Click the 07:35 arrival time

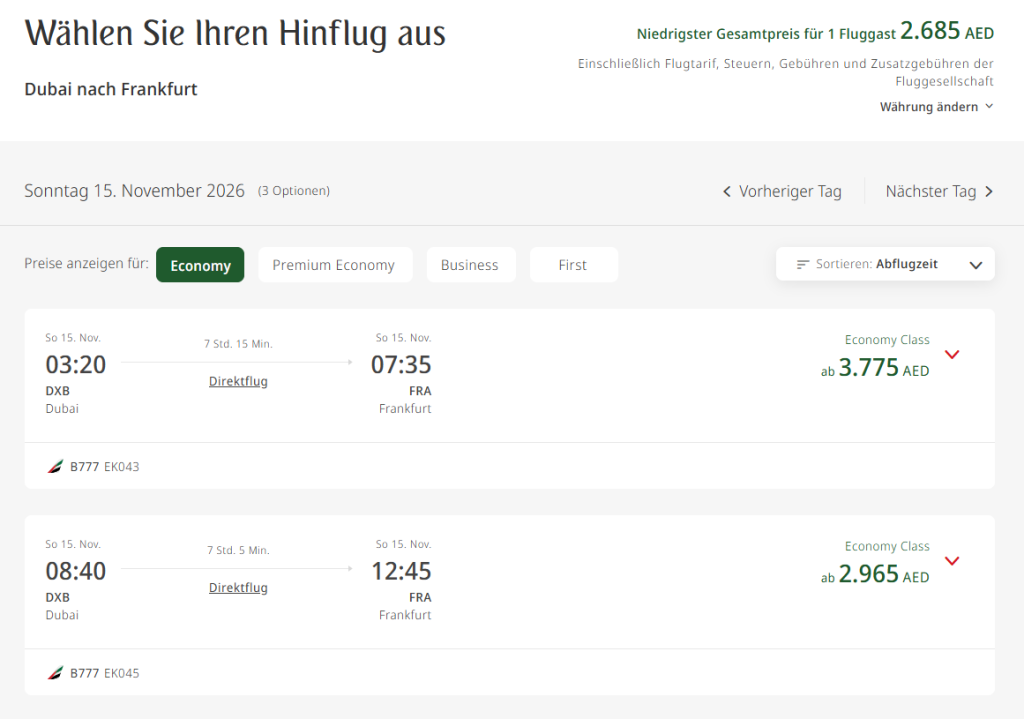click(x=401, y=364)
